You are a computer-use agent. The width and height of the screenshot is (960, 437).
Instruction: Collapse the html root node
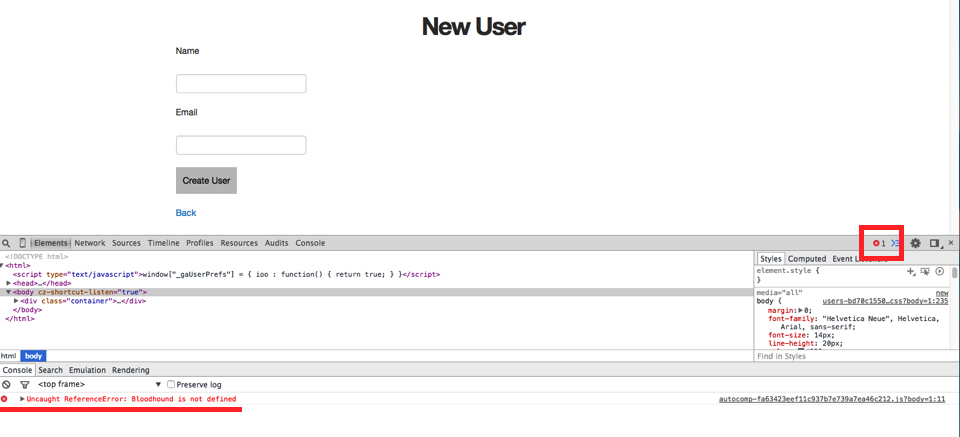(x=2, y=266)
